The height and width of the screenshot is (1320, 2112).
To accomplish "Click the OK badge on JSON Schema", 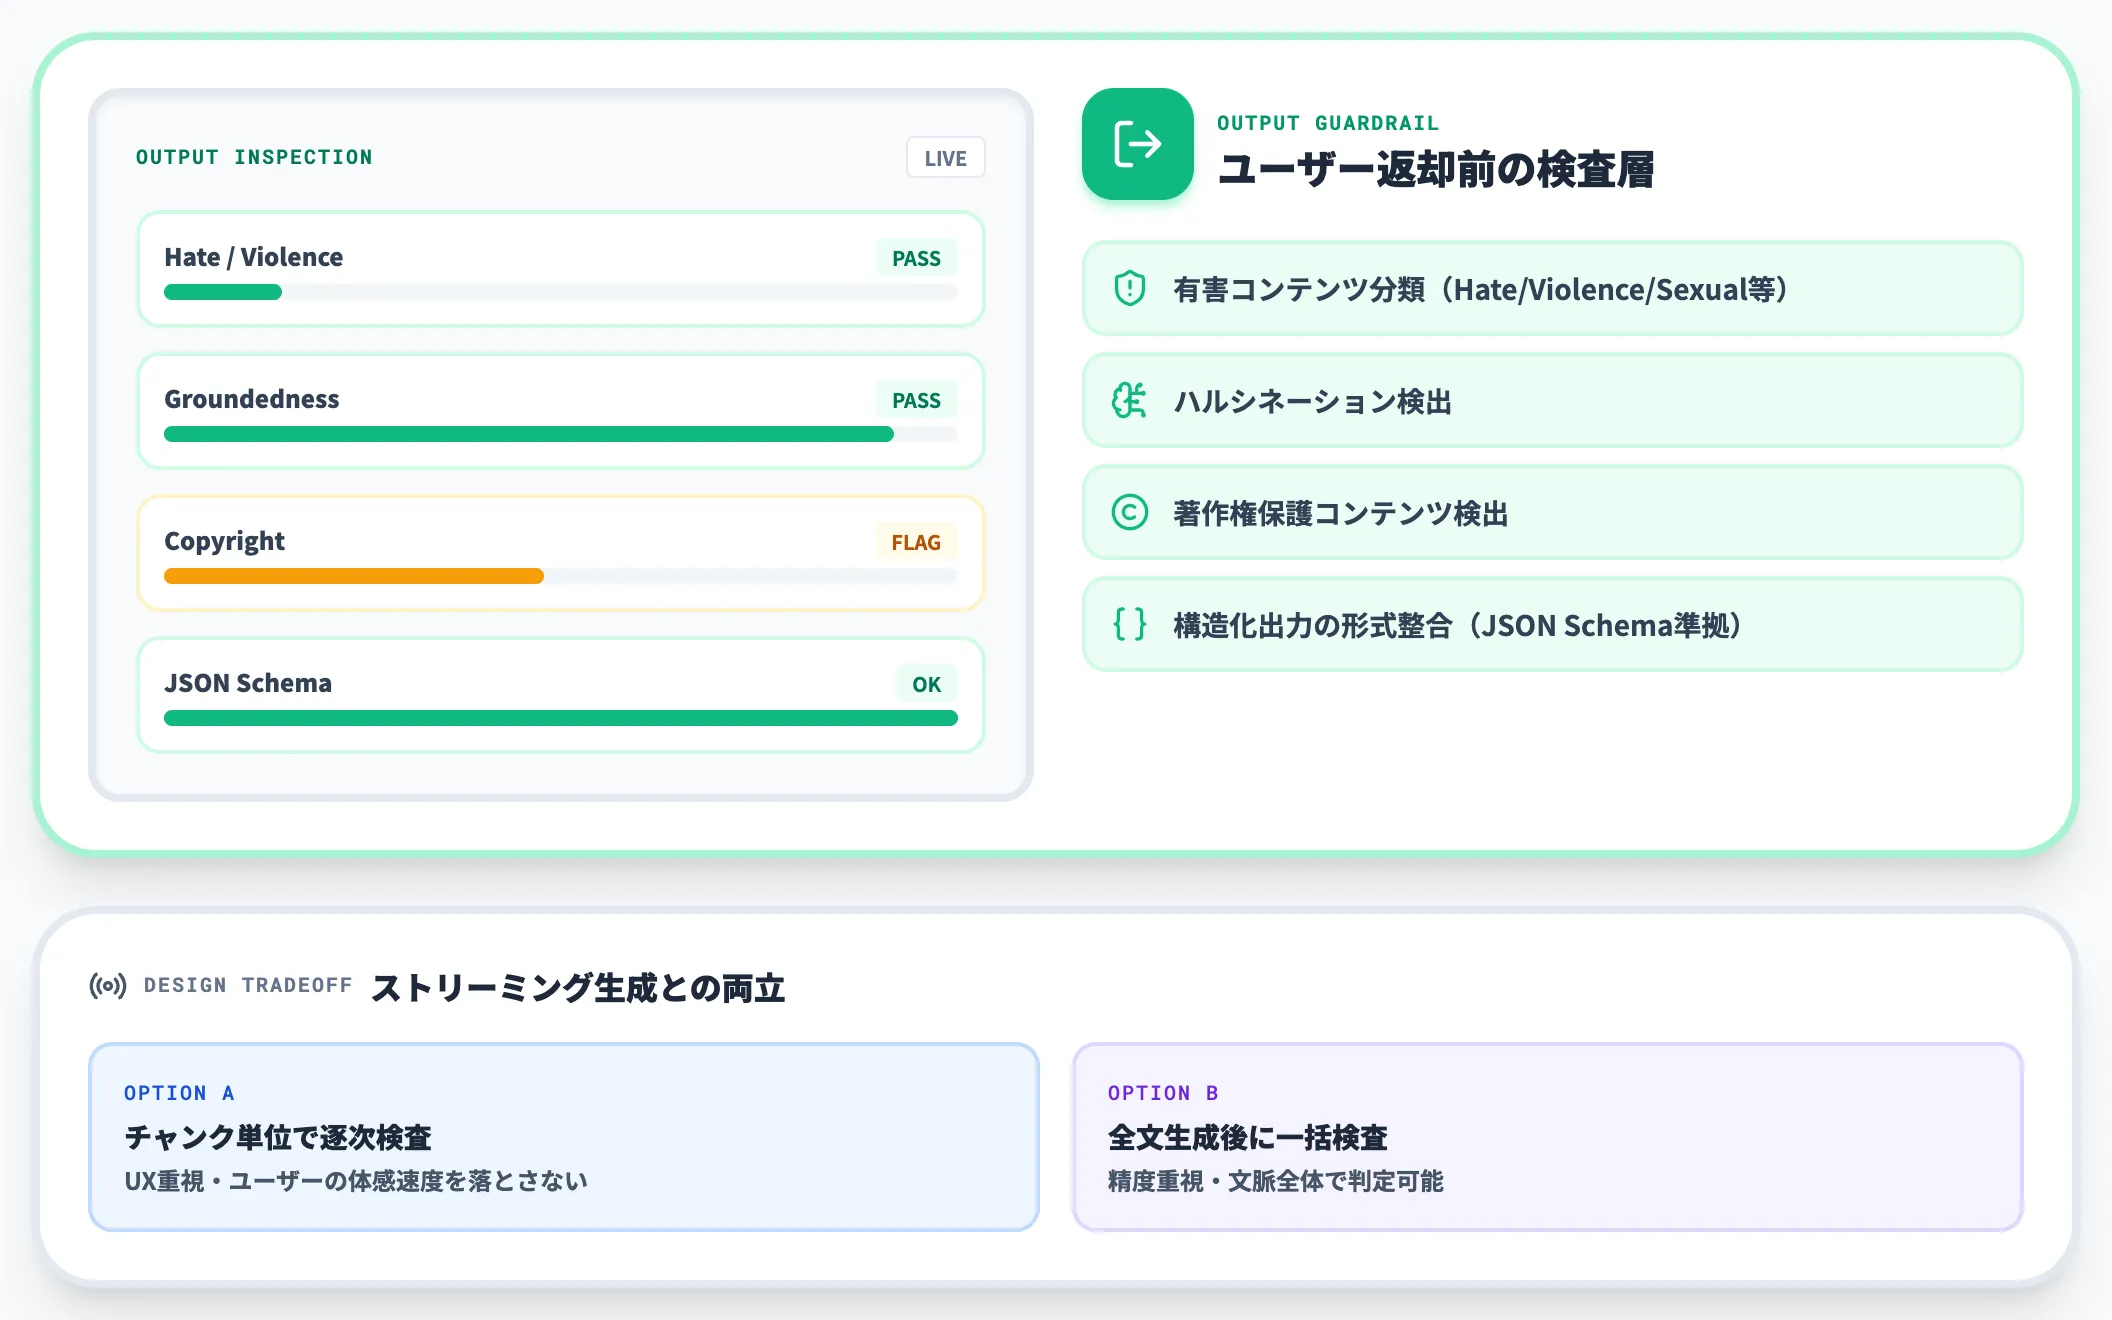I will 926,684.
